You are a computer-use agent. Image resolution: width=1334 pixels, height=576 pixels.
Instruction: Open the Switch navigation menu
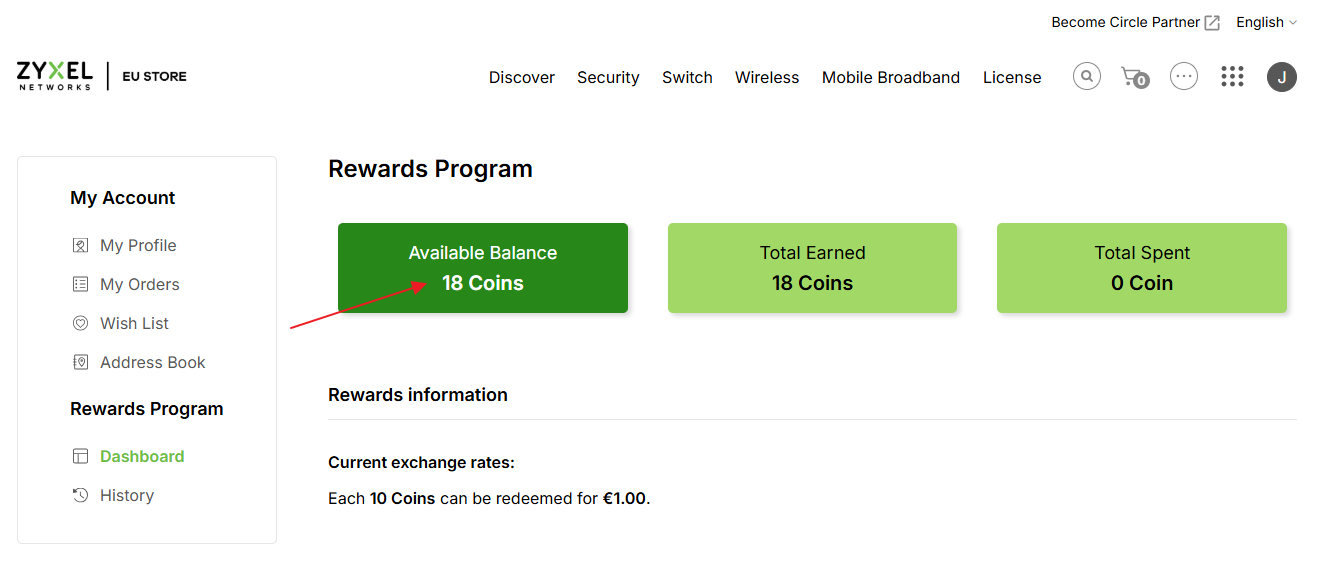point(687,77)
